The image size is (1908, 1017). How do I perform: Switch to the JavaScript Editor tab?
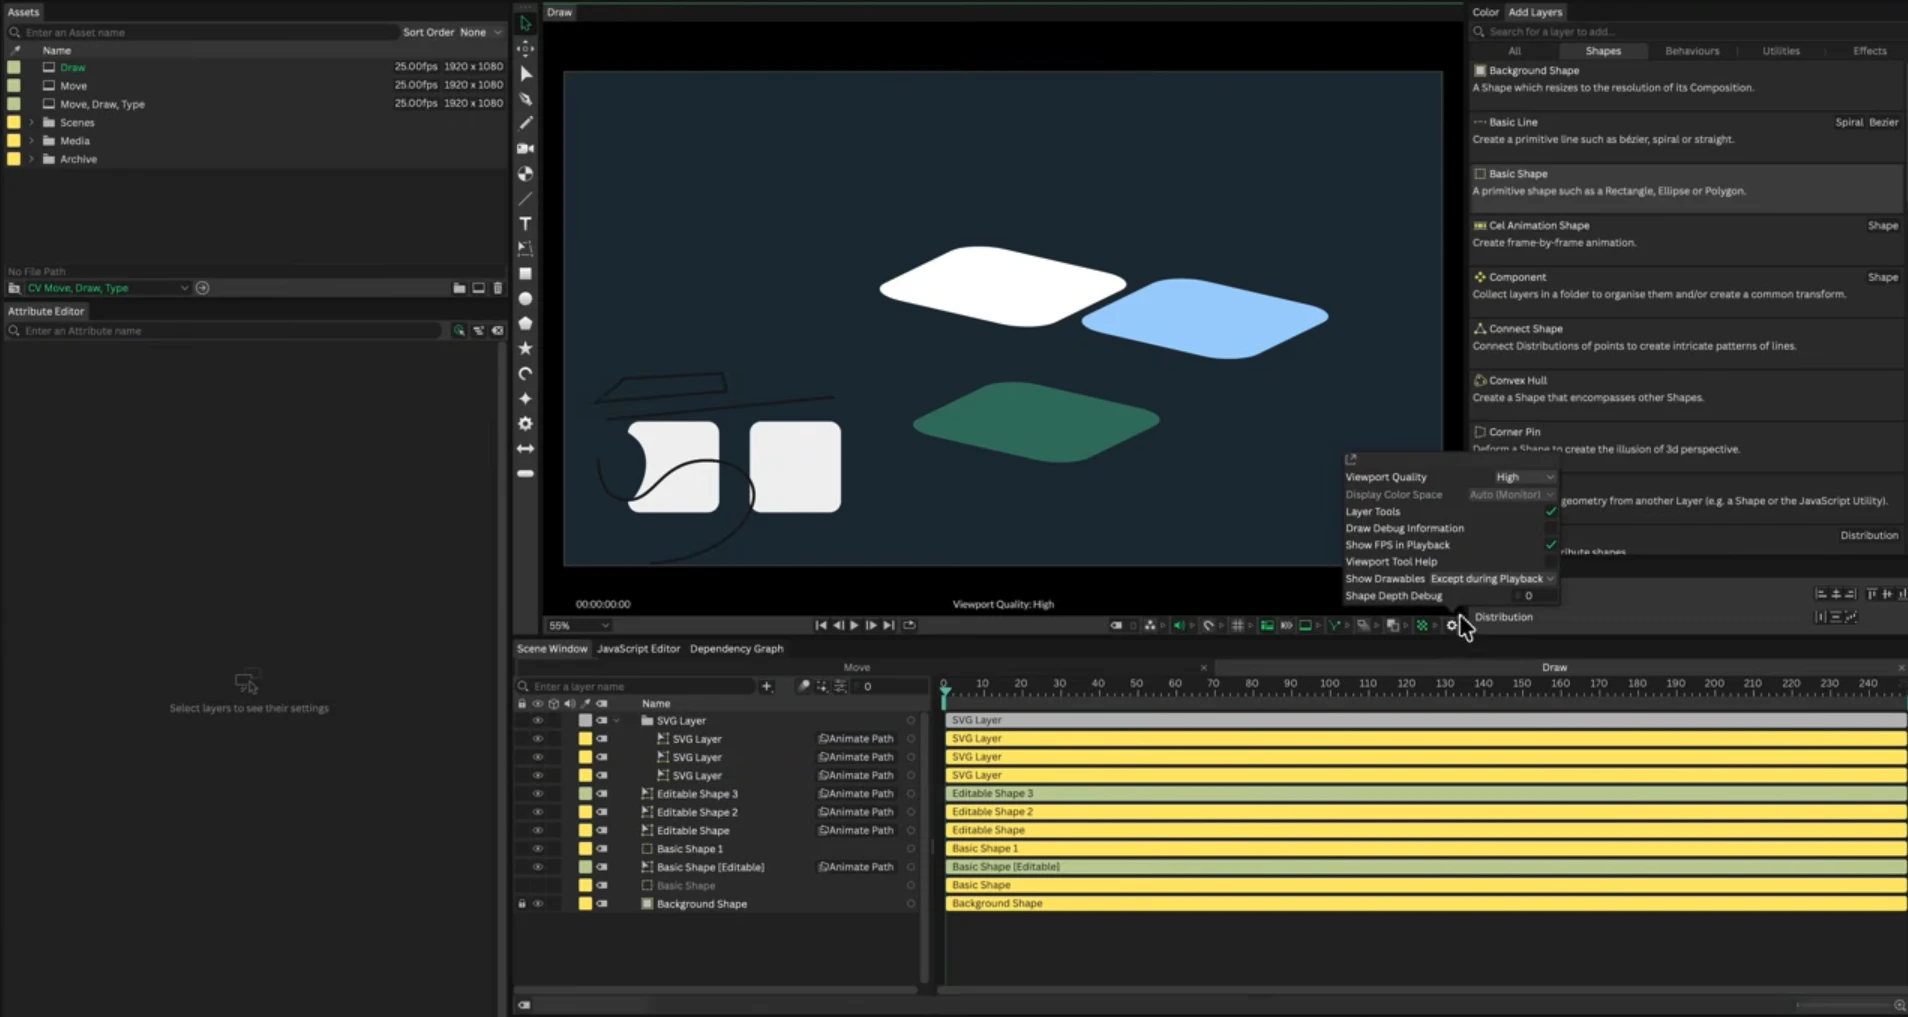(x=638, y=648)
